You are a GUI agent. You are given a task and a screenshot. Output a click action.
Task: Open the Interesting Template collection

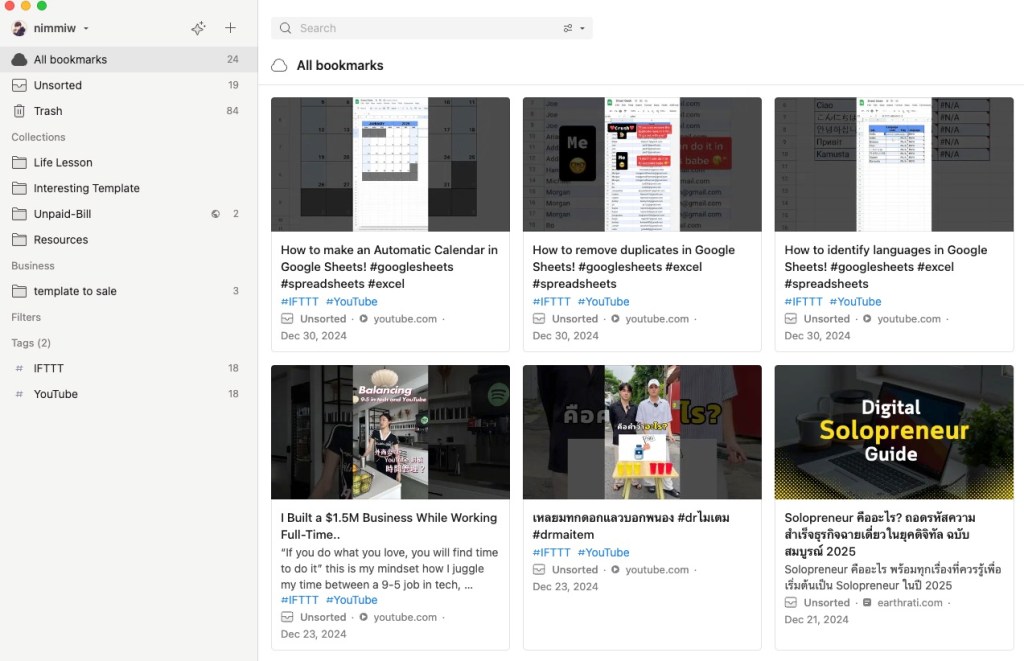129,188
